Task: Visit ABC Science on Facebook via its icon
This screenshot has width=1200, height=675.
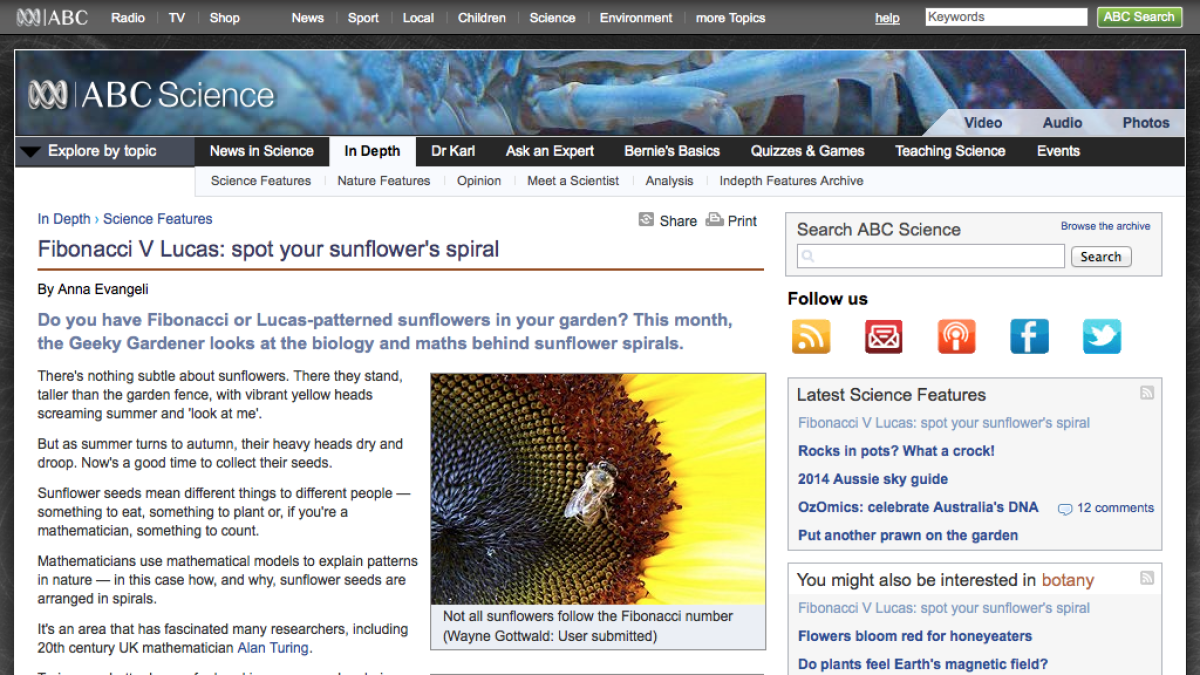Action: [x=1029, y=336]
